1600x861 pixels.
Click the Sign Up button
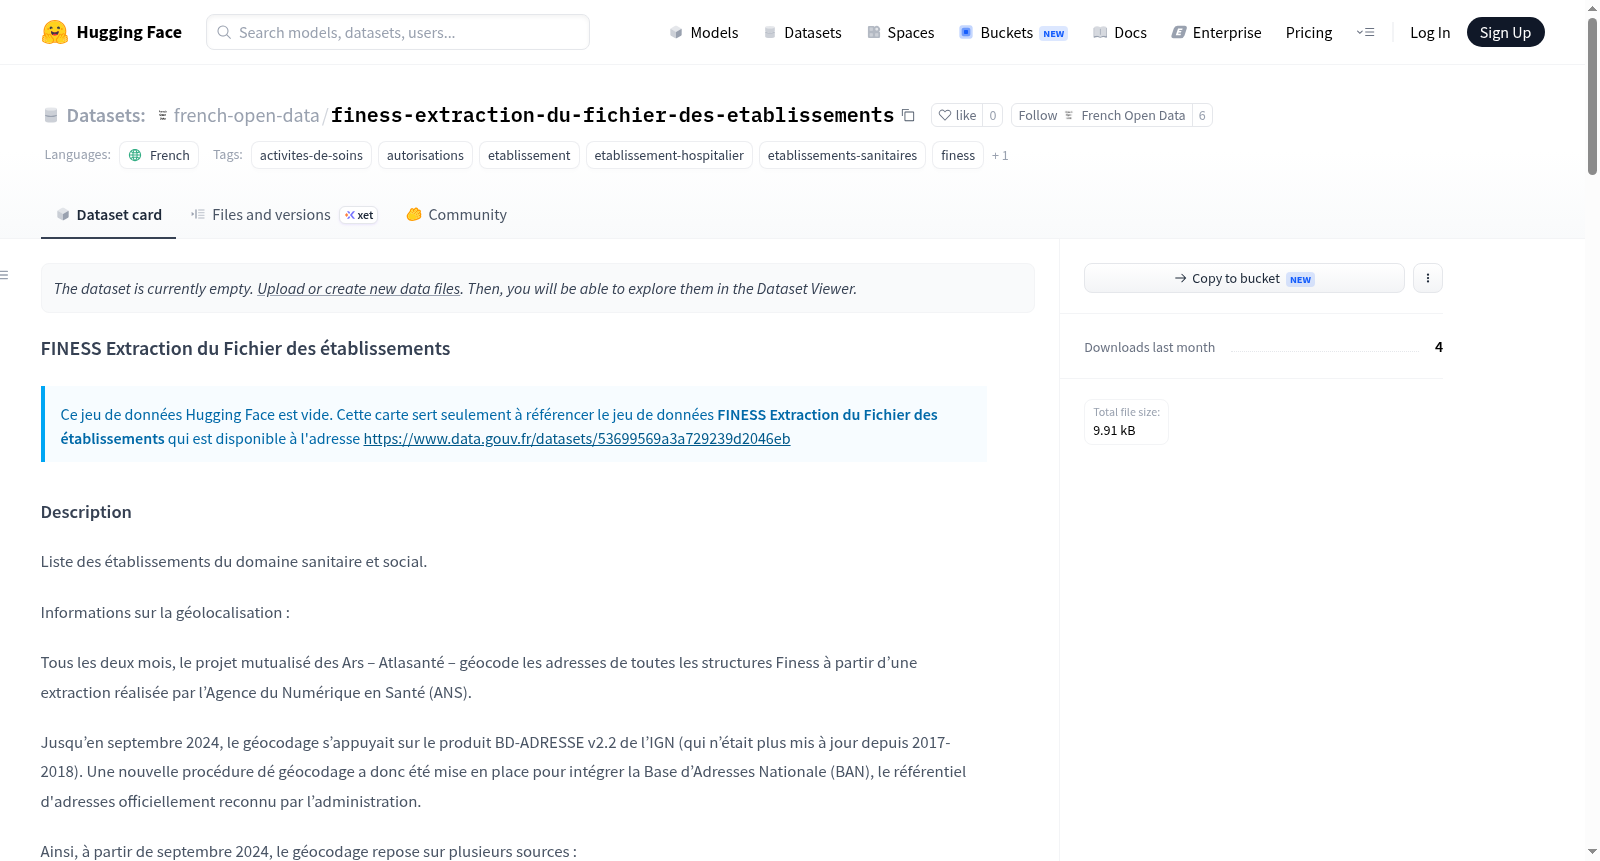[x=1505, y=32]
